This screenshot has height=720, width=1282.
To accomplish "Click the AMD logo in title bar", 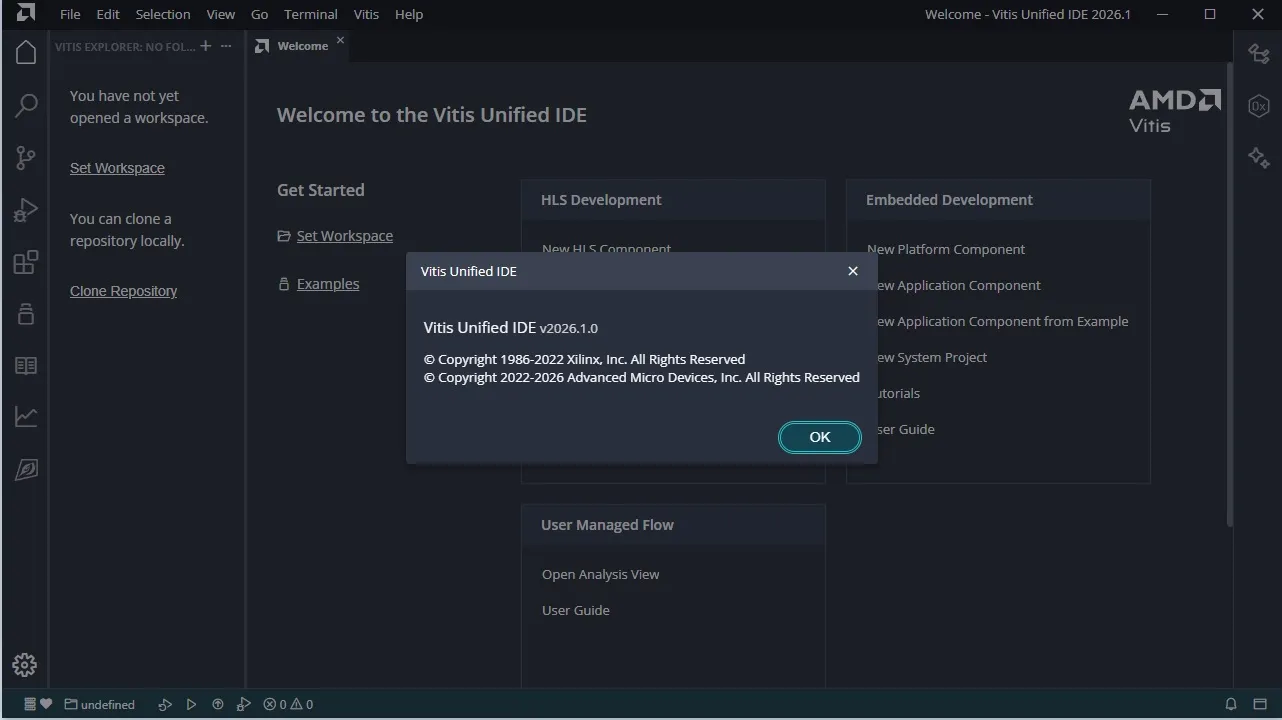I will pyautogui.click(x=25, y=14).
